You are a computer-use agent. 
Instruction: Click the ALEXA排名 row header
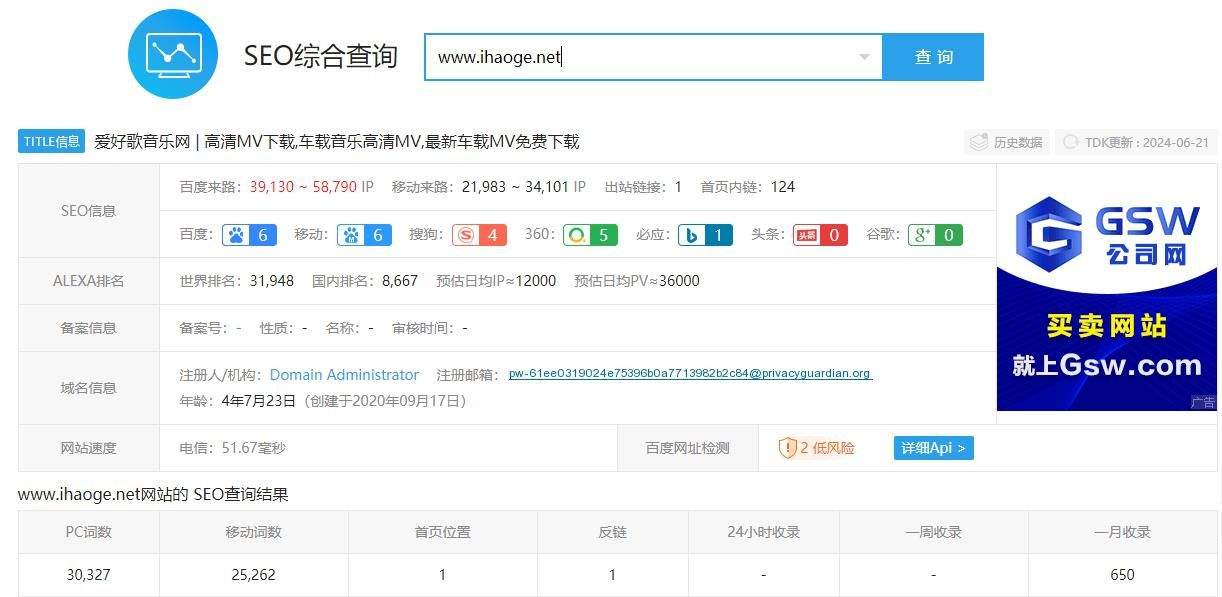point(89,281)
